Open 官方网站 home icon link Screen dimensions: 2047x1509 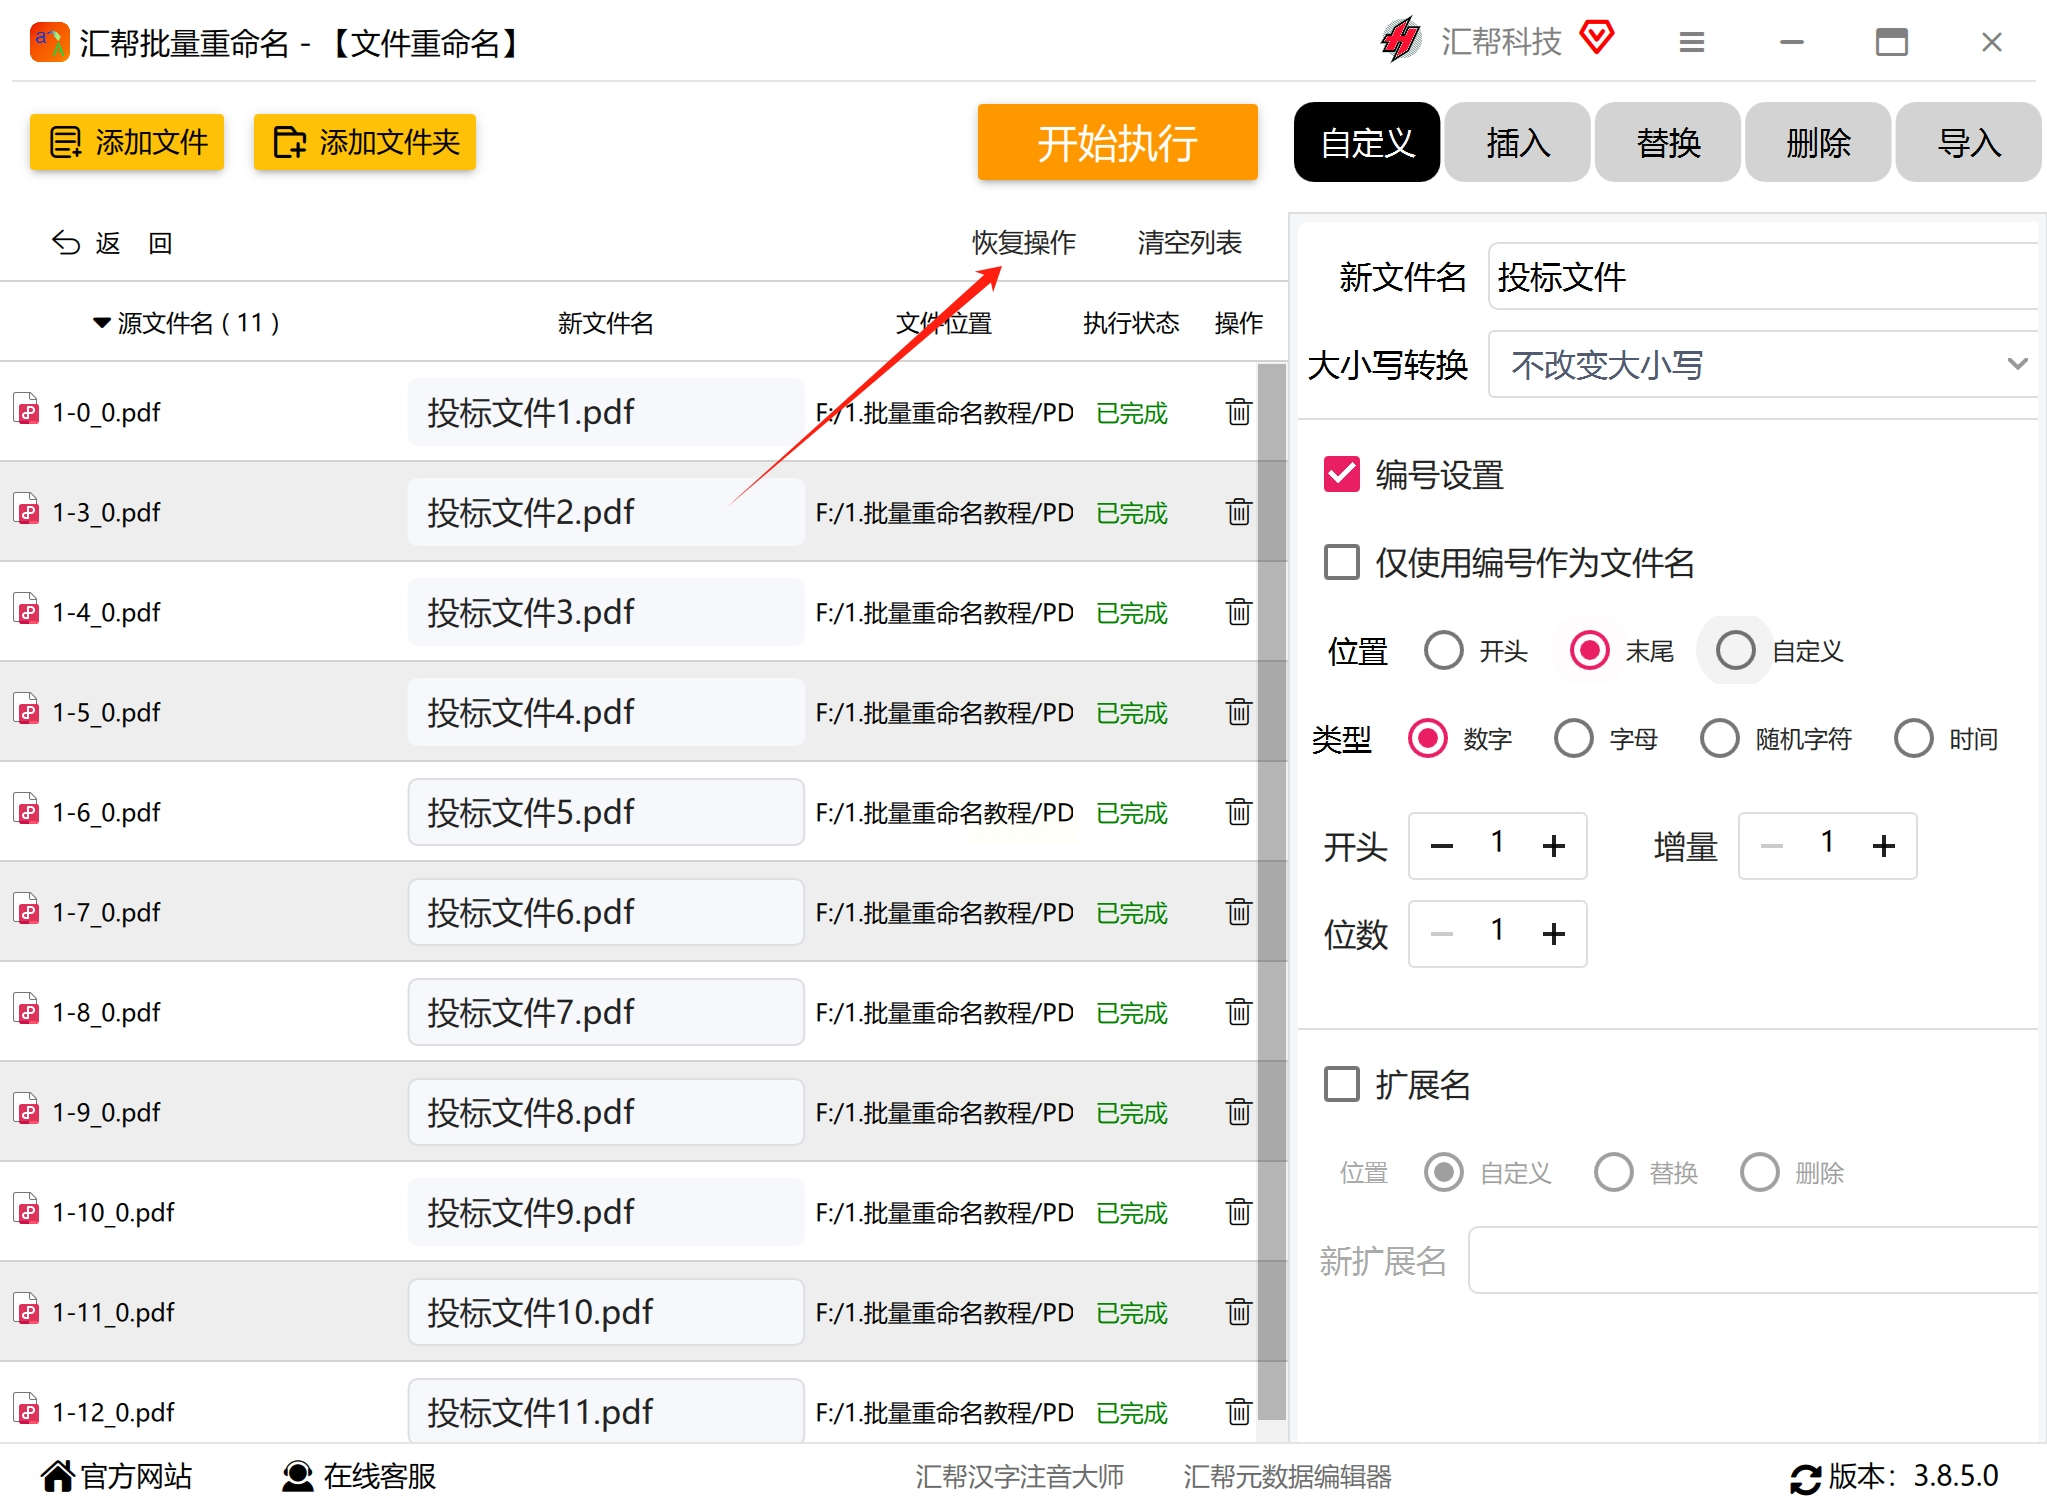click(x=58, y=1476)
